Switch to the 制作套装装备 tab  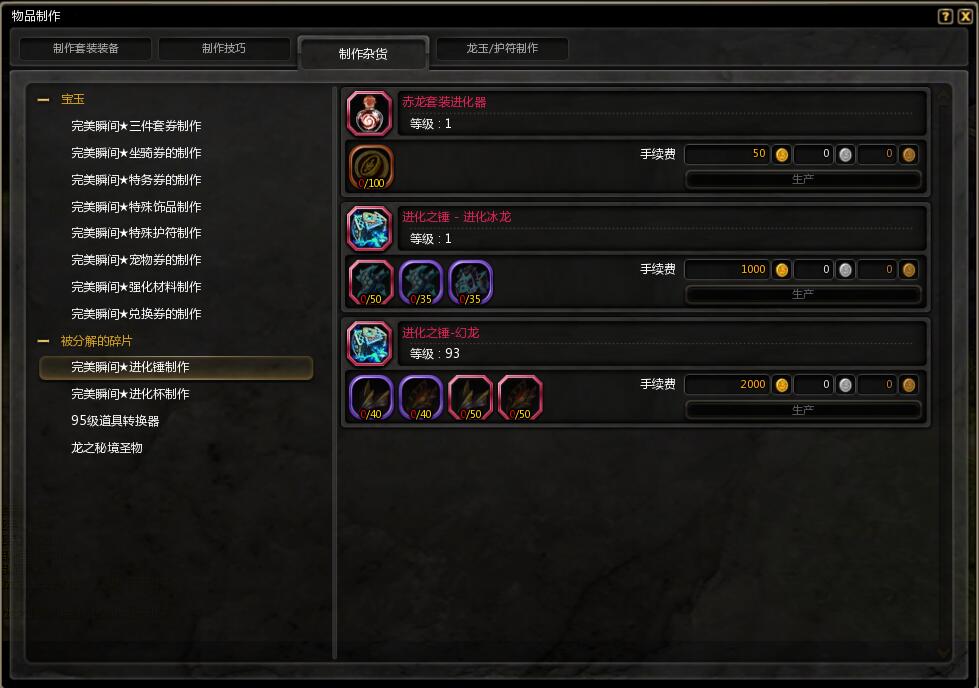pos(86,48)
